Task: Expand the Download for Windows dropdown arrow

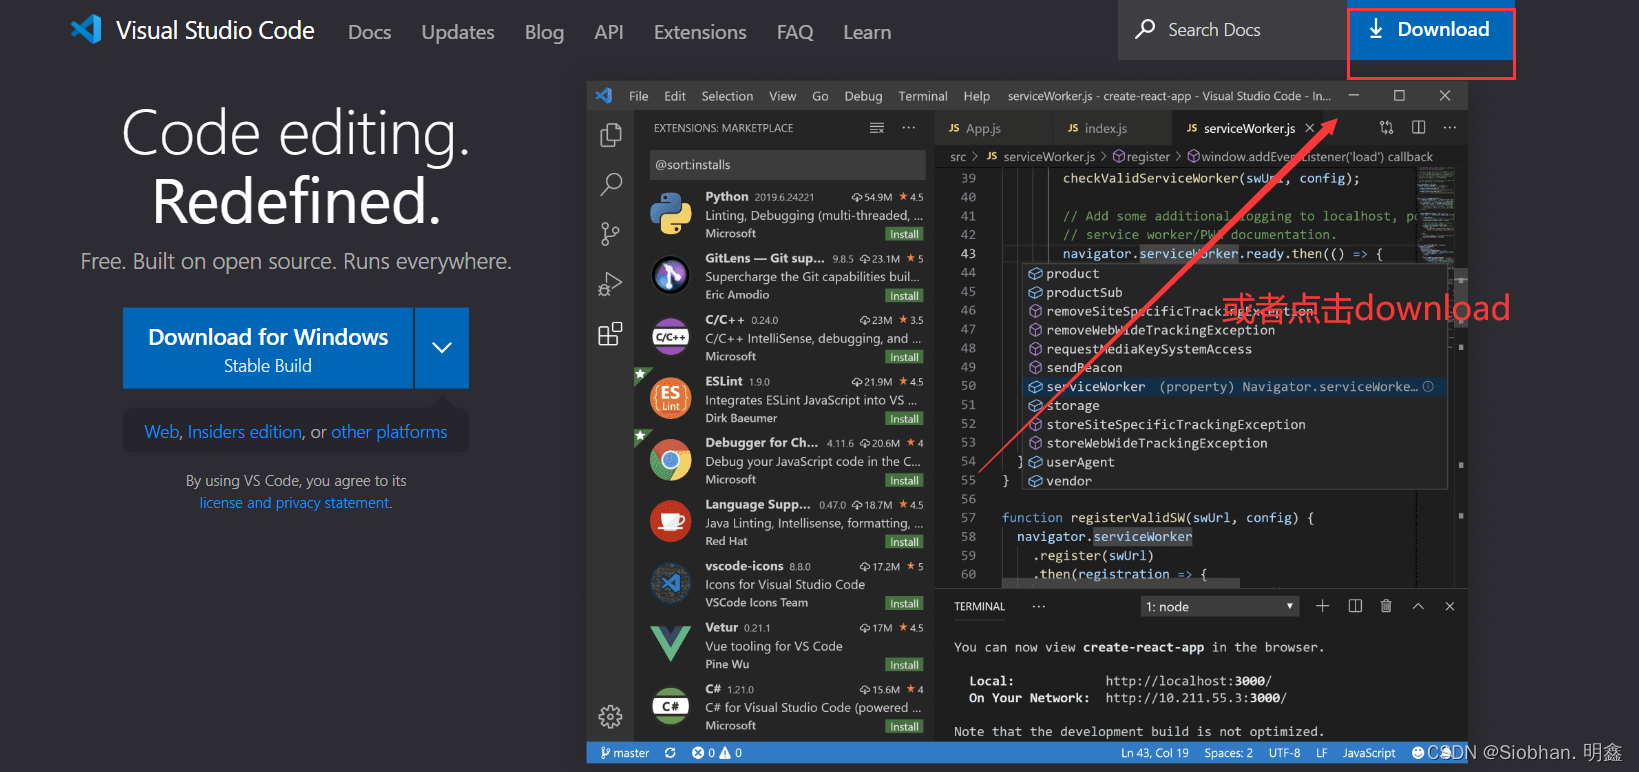Action: click(442, 347)
